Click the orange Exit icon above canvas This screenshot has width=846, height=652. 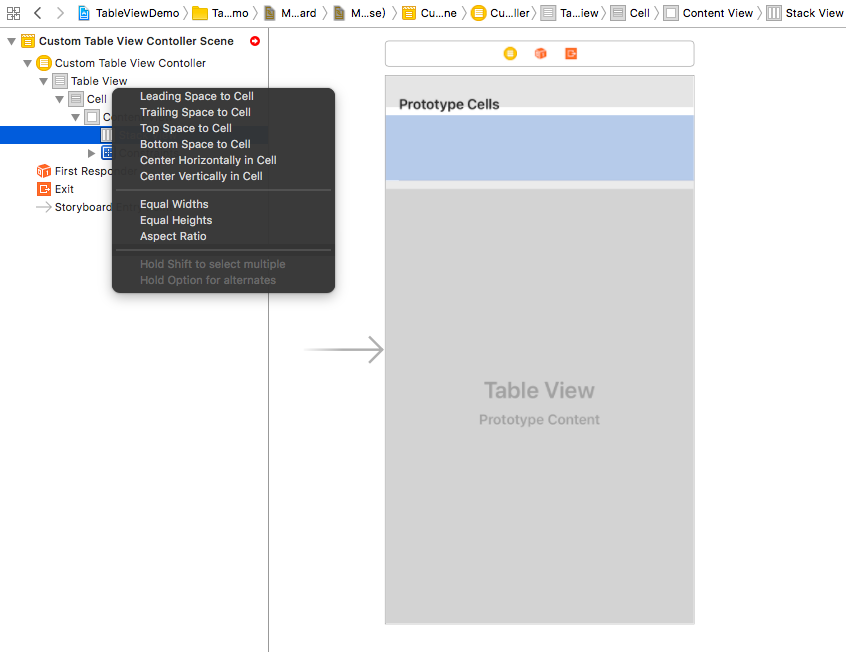(571, 53)
